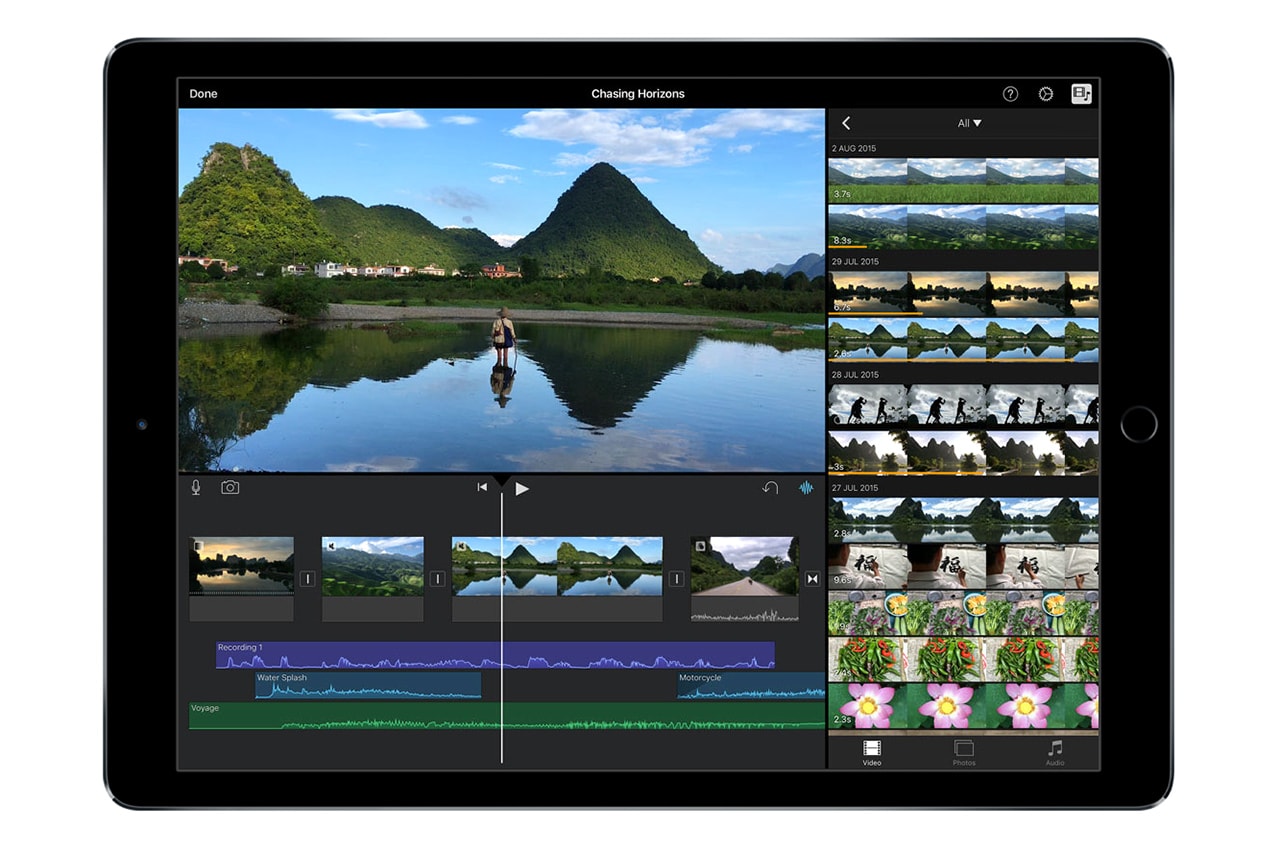The height and width of the screenshot is (854, 1280).
Task: Tap the microphone voiceover record icon
Action: [x=196, y=487]
